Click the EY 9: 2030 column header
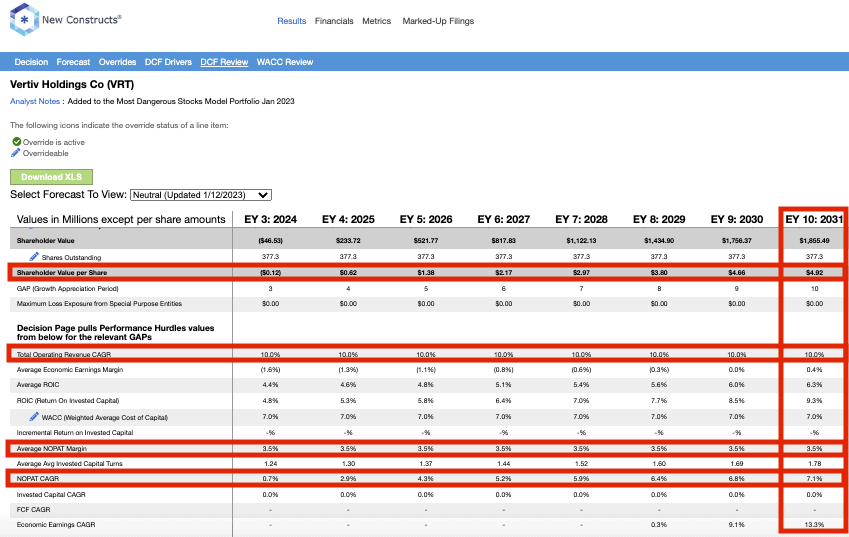 (737, 219)
